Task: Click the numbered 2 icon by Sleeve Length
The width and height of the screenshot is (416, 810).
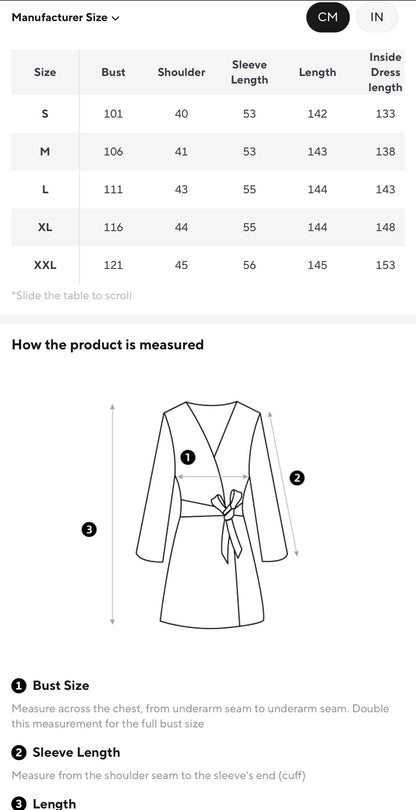Action: pos(19,753)
